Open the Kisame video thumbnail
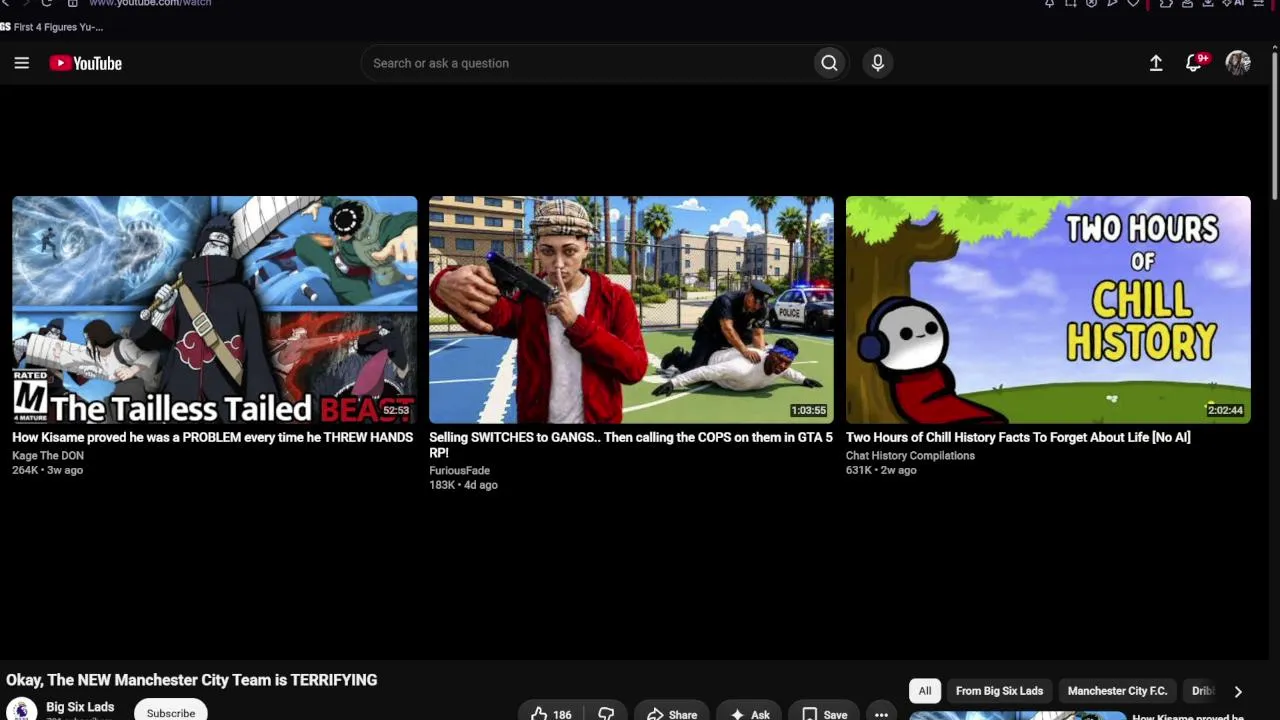 pos(215,310)
